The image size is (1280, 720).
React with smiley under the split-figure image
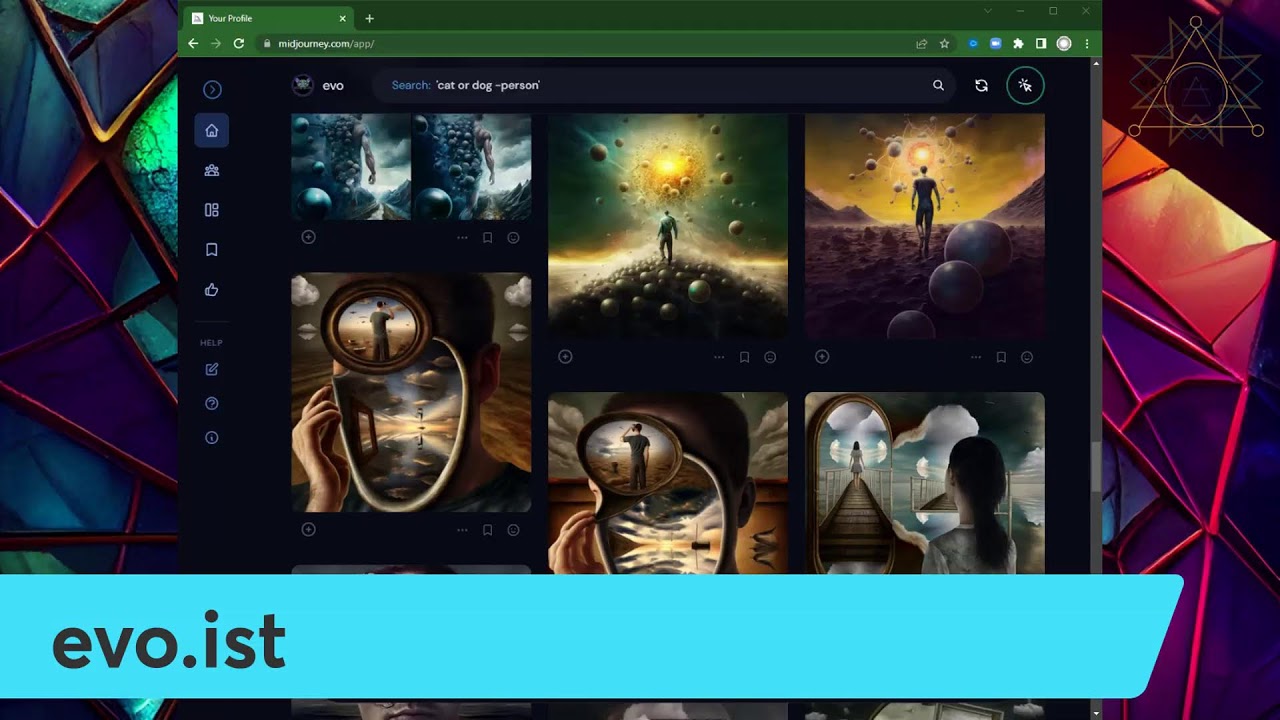point(513,238)
